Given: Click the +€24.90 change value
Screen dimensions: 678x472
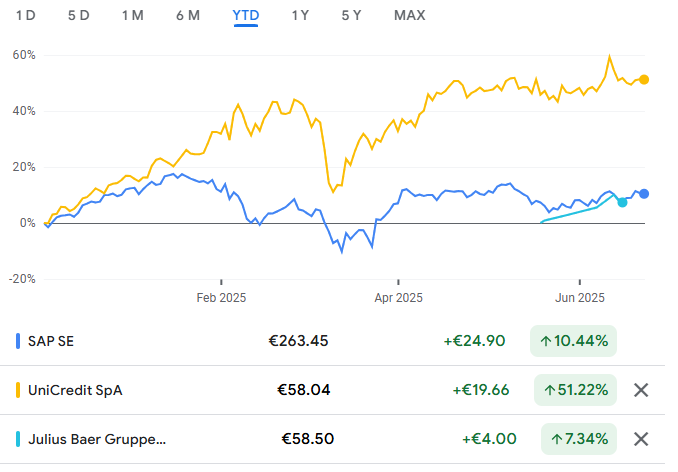Looking at the screenshot, I should tap(474, 341).
